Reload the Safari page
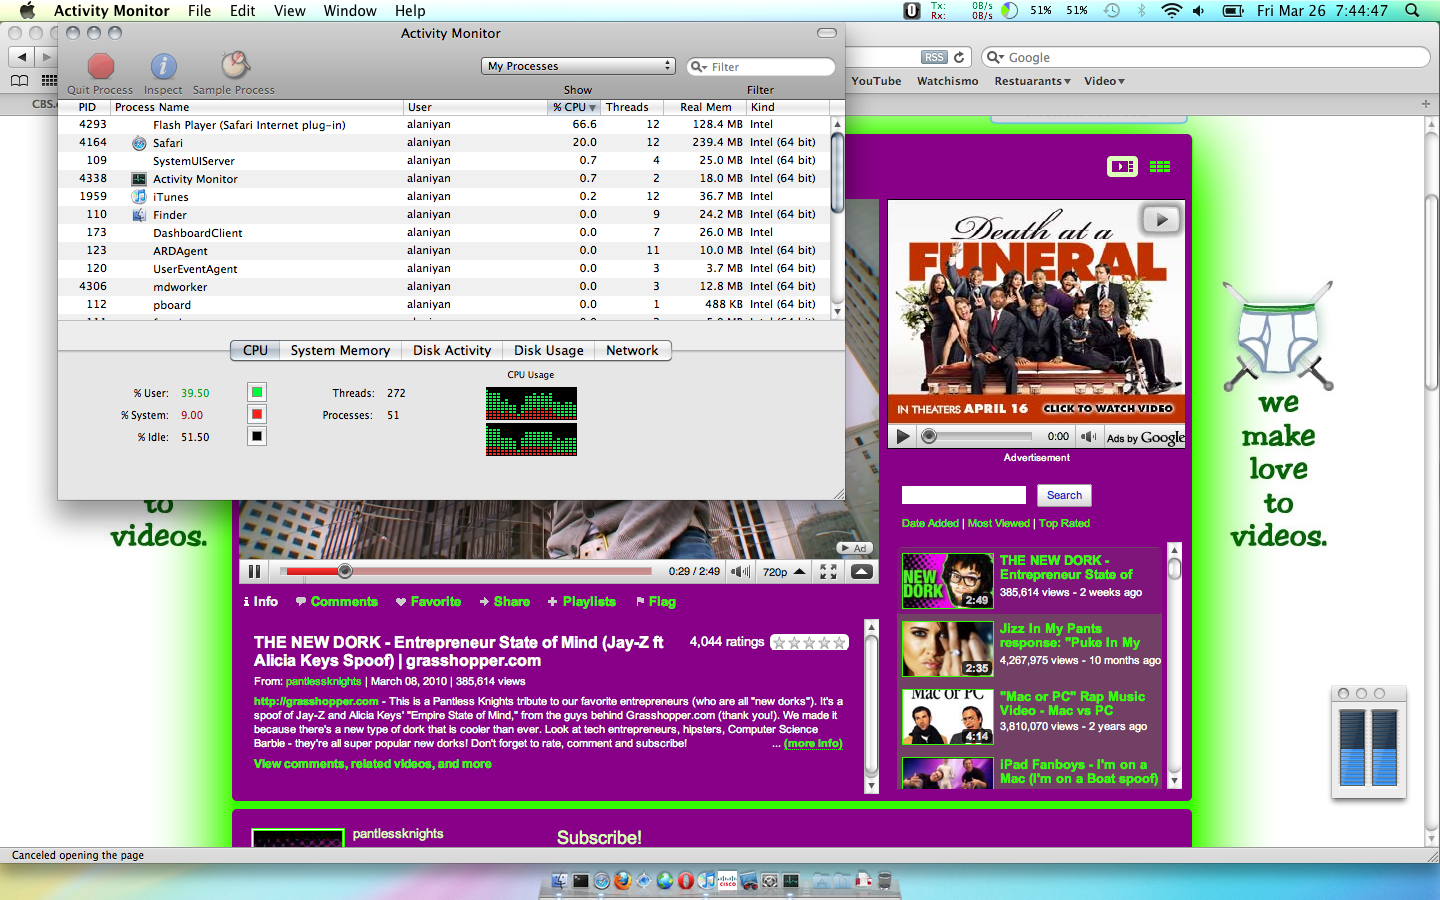This screenshot has width=1440, height=900. click(959, 58)
